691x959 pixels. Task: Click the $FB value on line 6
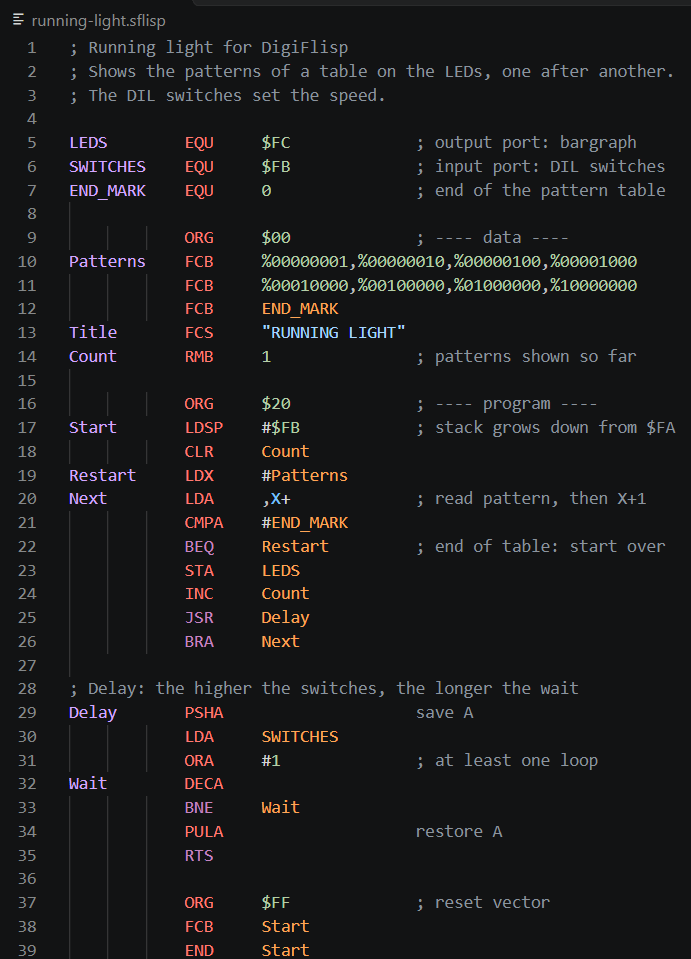pyautogui.click(x=276, y=166)
